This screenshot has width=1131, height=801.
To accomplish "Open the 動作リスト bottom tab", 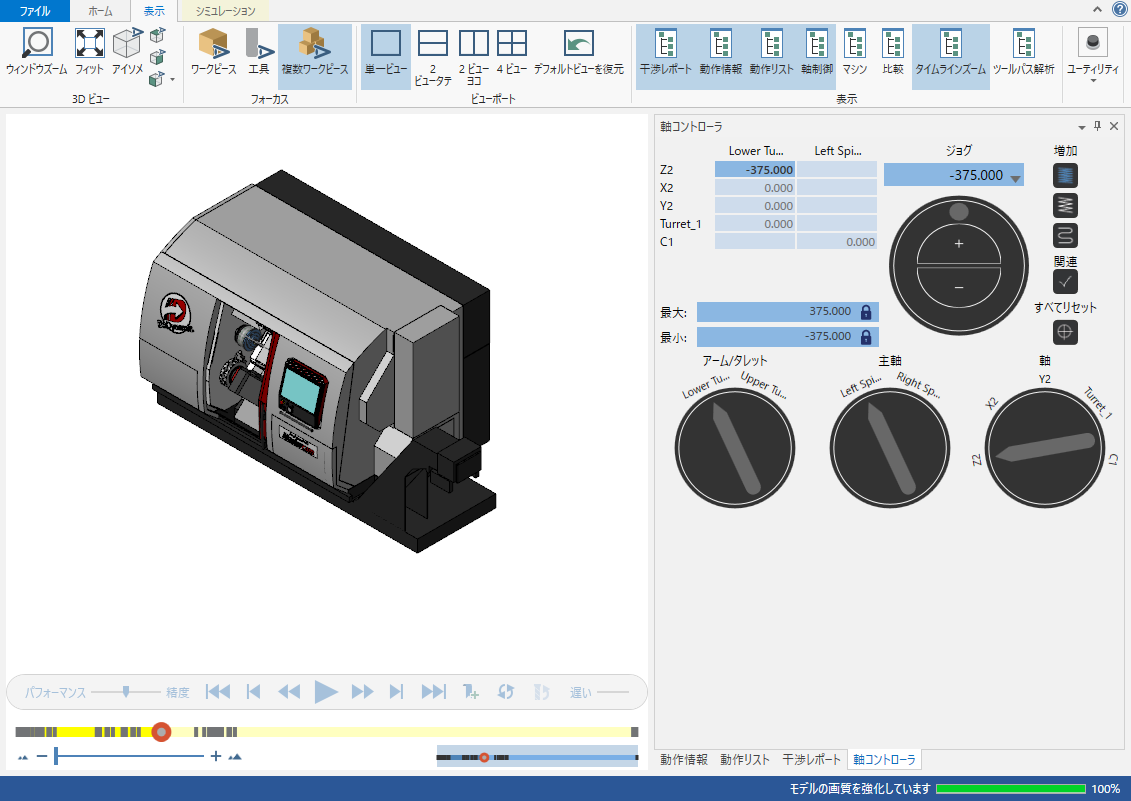I will pos(745,760).
